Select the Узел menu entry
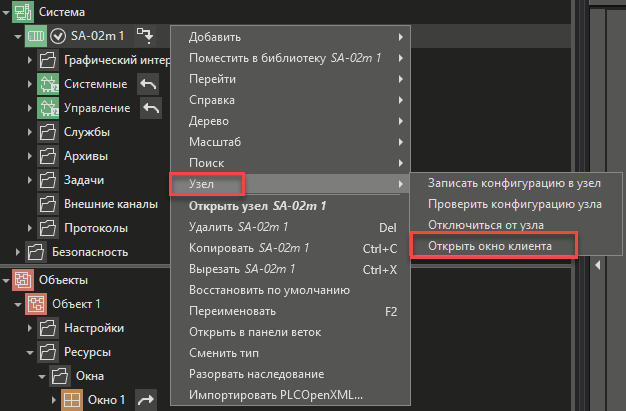 290,184
